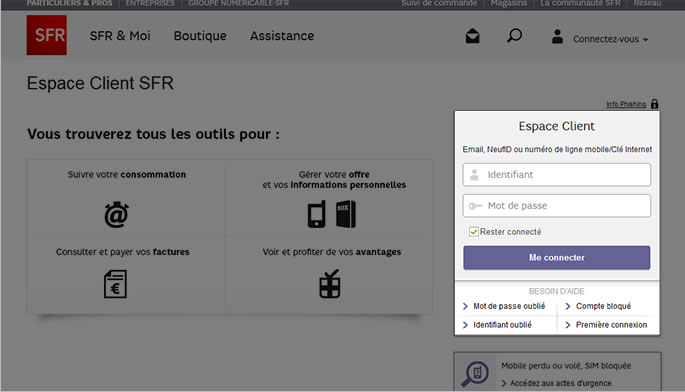Select the Groupe Numericable-SFR tab
Image resolution: width=685 pixels, height=392 pixels.
pyautogui.click(x=239, y=3)
